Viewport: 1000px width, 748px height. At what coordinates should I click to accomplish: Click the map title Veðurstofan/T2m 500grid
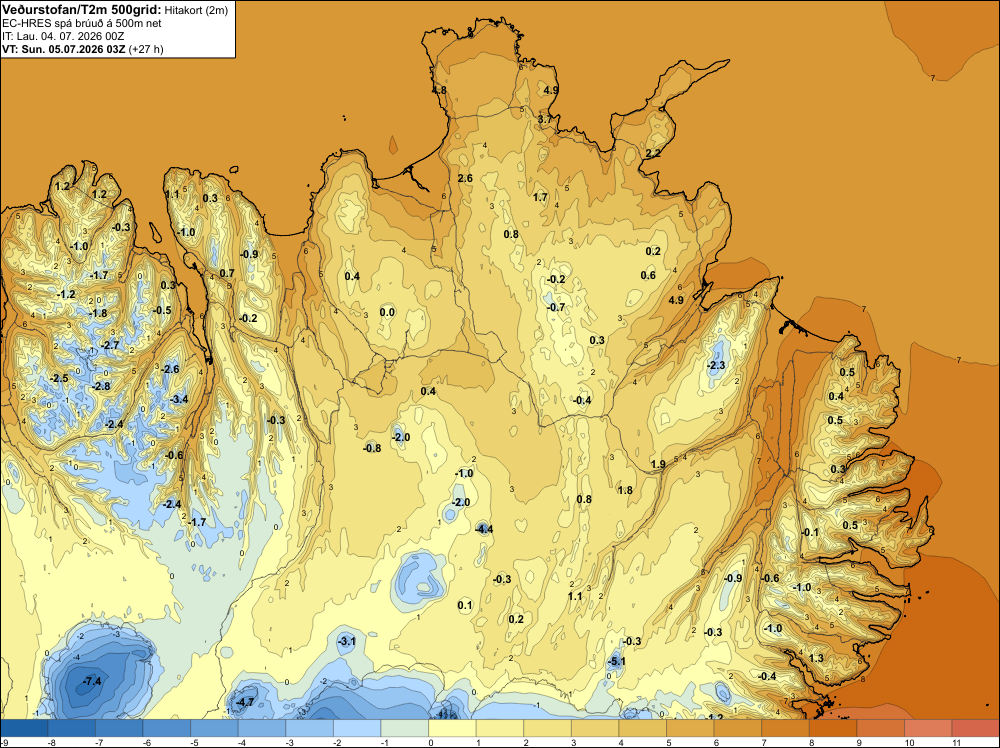(82, 10)
